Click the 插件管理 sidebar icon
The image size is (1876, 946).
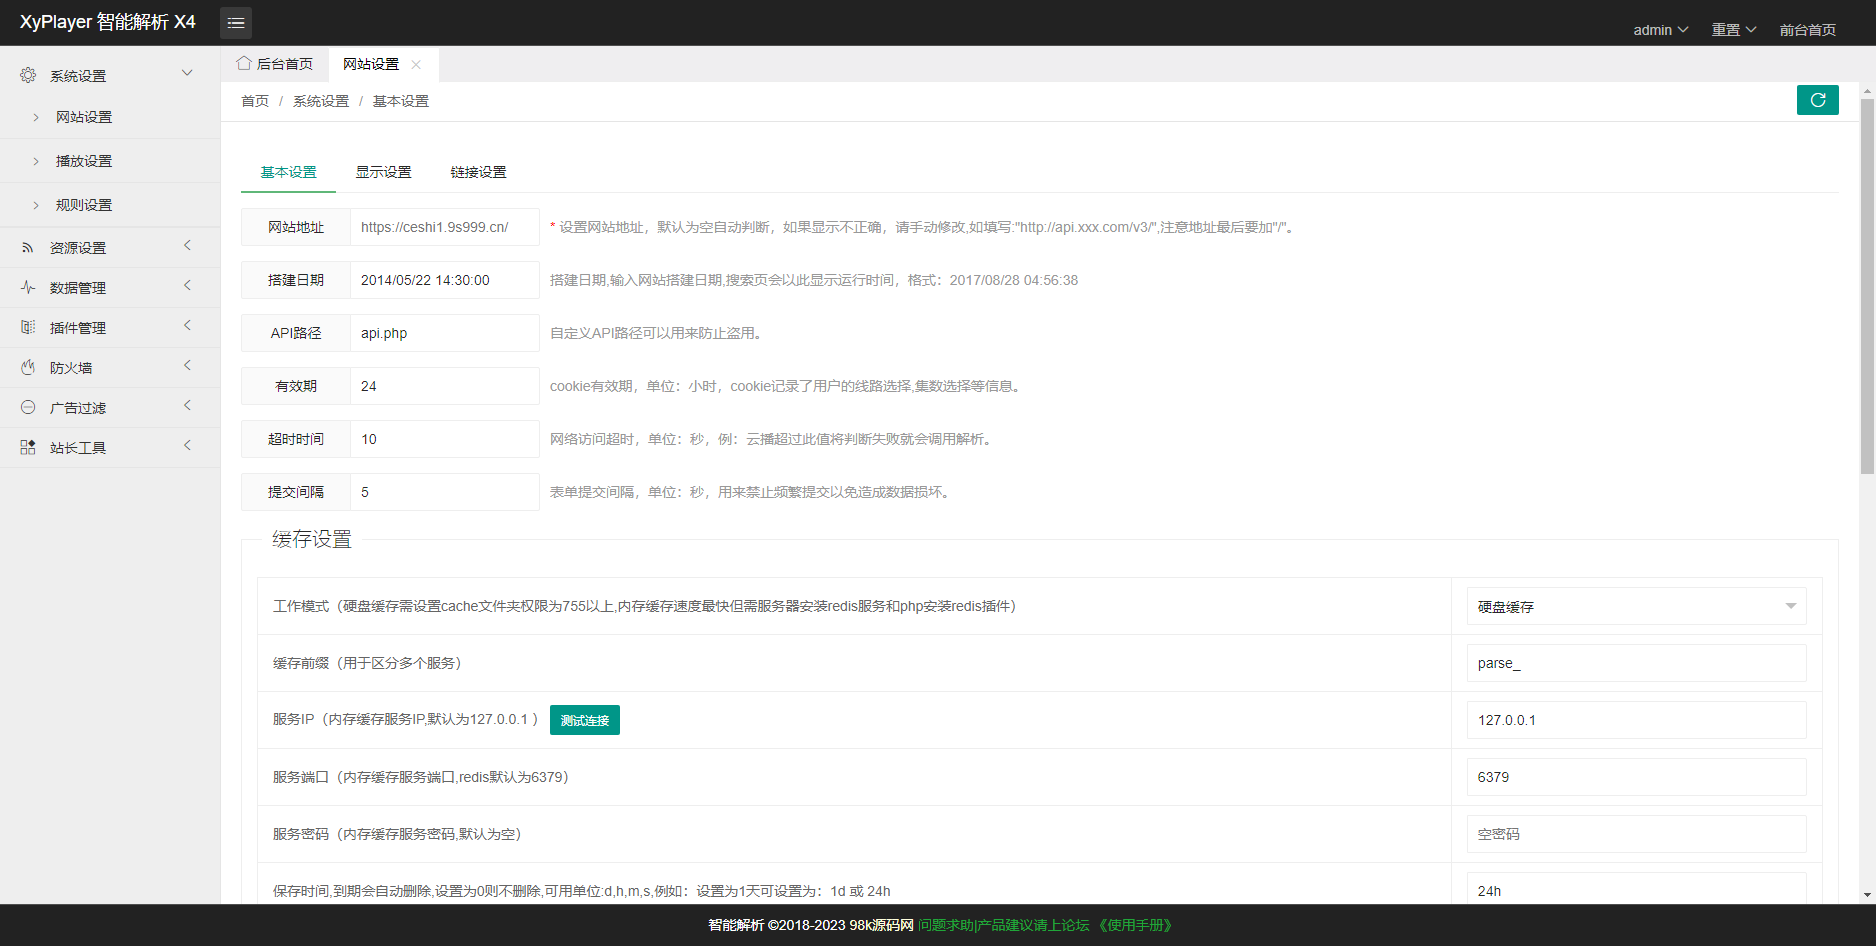click(x=28, y=327)
